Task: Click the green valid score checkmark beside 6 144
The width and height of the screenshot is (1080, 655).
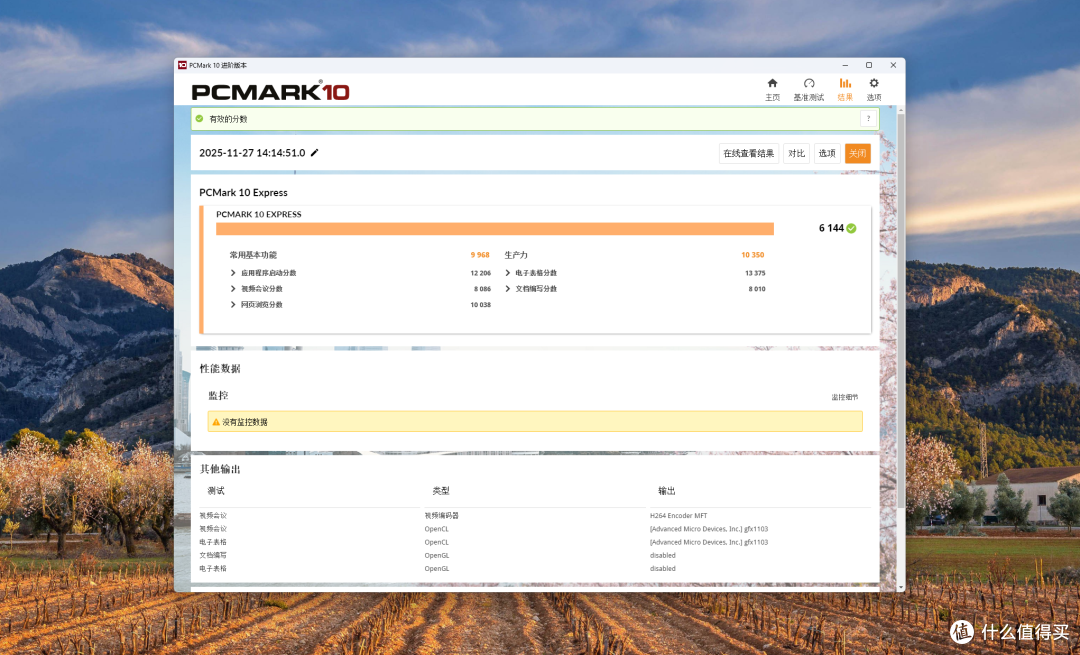Action: tap(851, 228)
